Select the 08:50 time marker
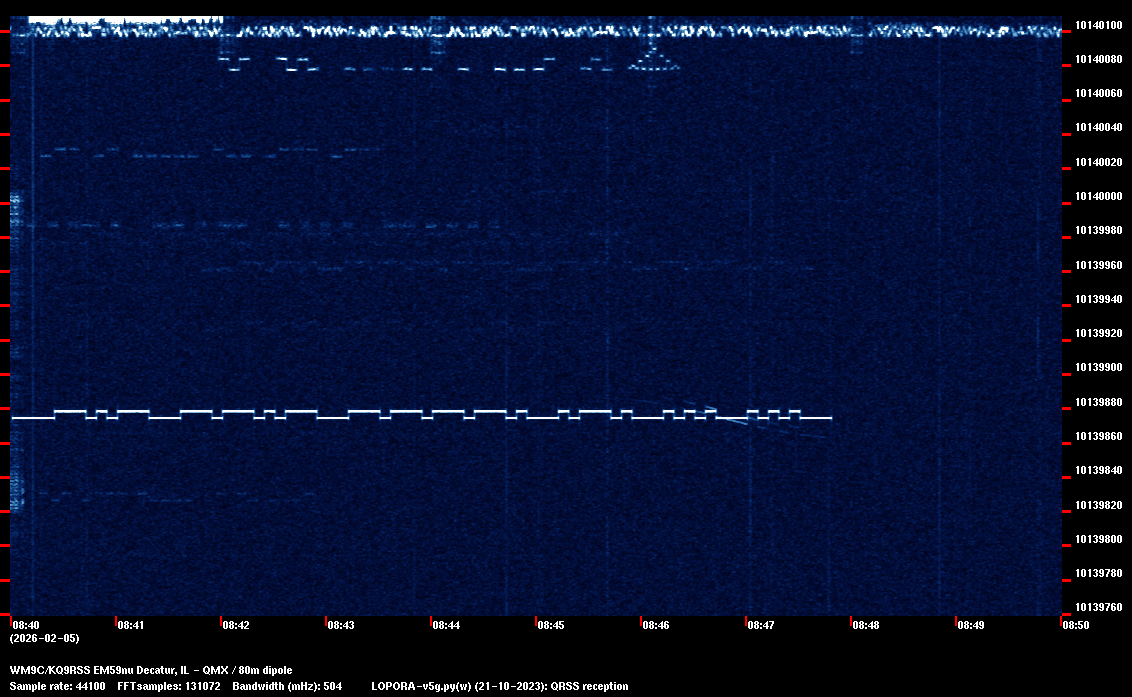 [x=1075, y=625]
